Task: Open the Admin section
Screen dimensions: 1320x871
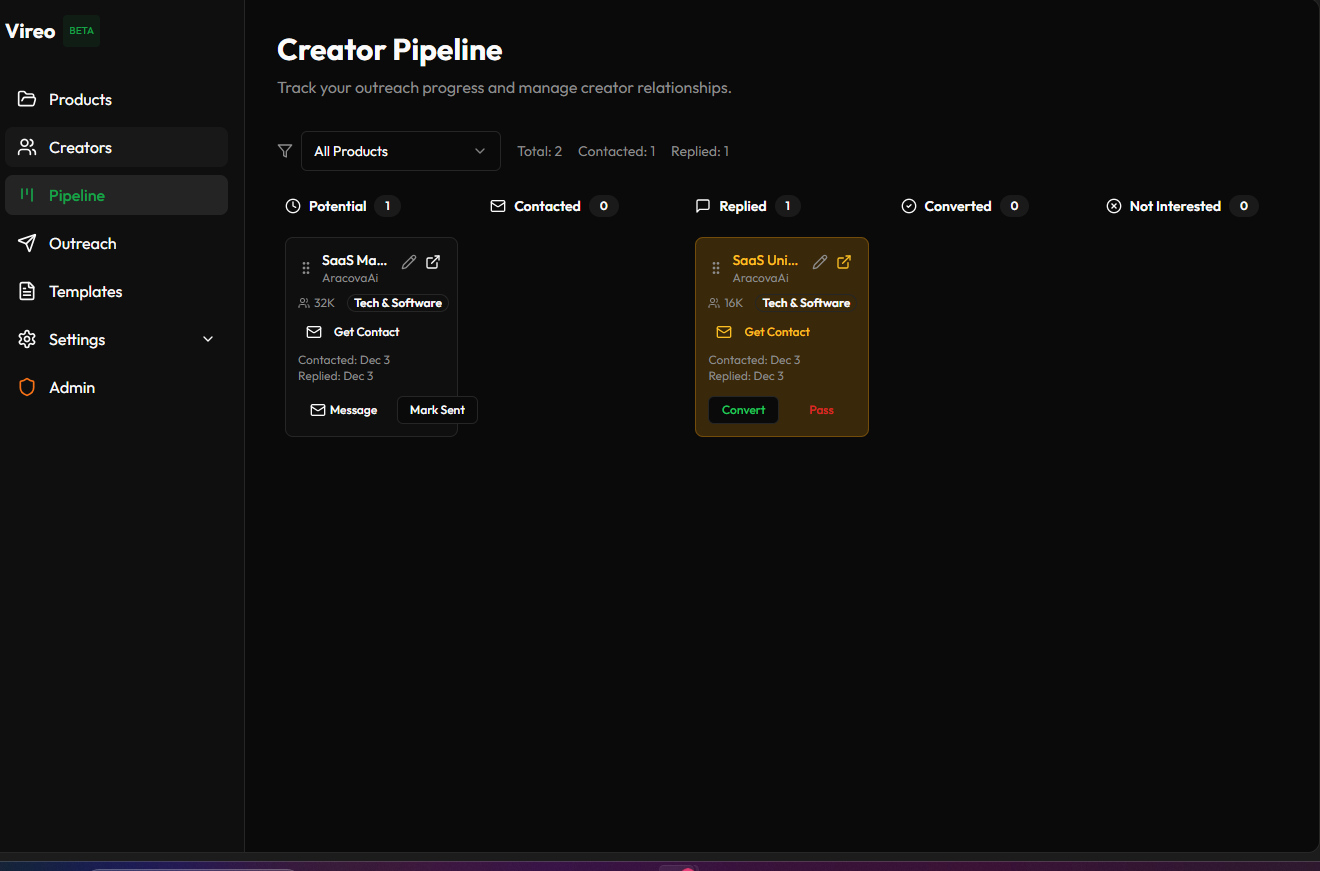Action: point(116,387)
